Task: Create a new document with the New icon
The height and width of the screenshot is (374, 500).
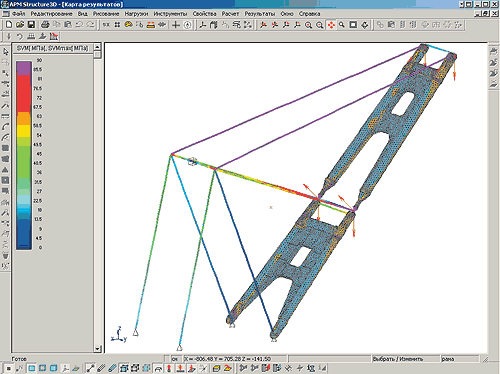Action: point(9,25)
